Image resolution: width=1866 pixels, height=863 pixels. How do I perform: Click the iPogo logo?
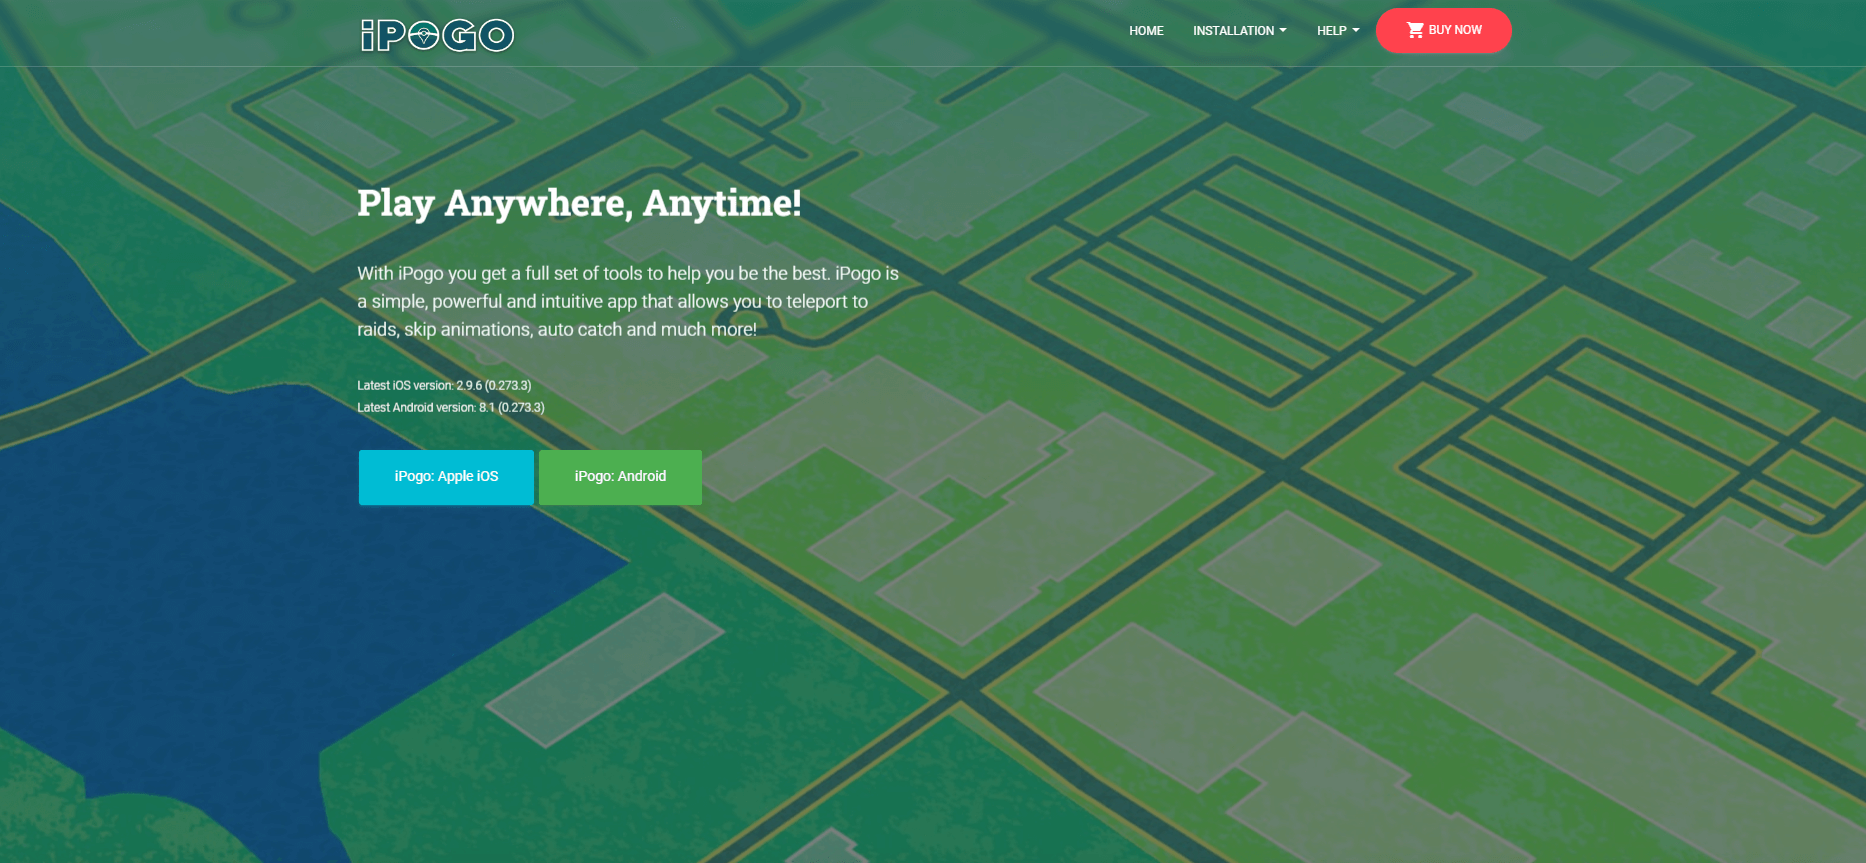[437, 35]
